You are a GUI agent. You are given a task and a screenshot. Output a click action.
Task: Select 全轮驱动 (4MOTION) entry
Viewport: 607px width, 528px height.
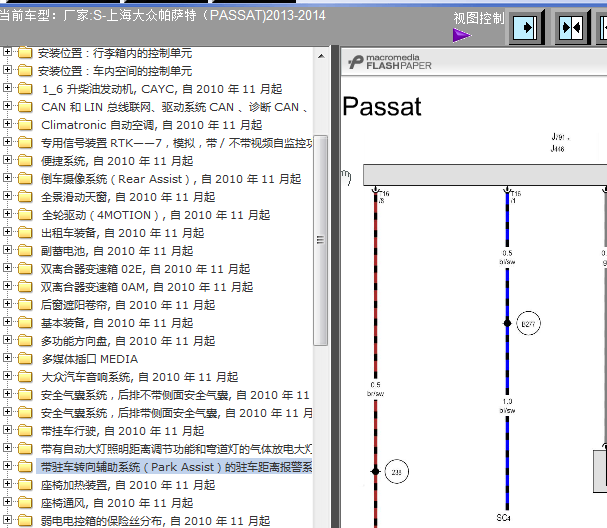[x=156, y=215]
